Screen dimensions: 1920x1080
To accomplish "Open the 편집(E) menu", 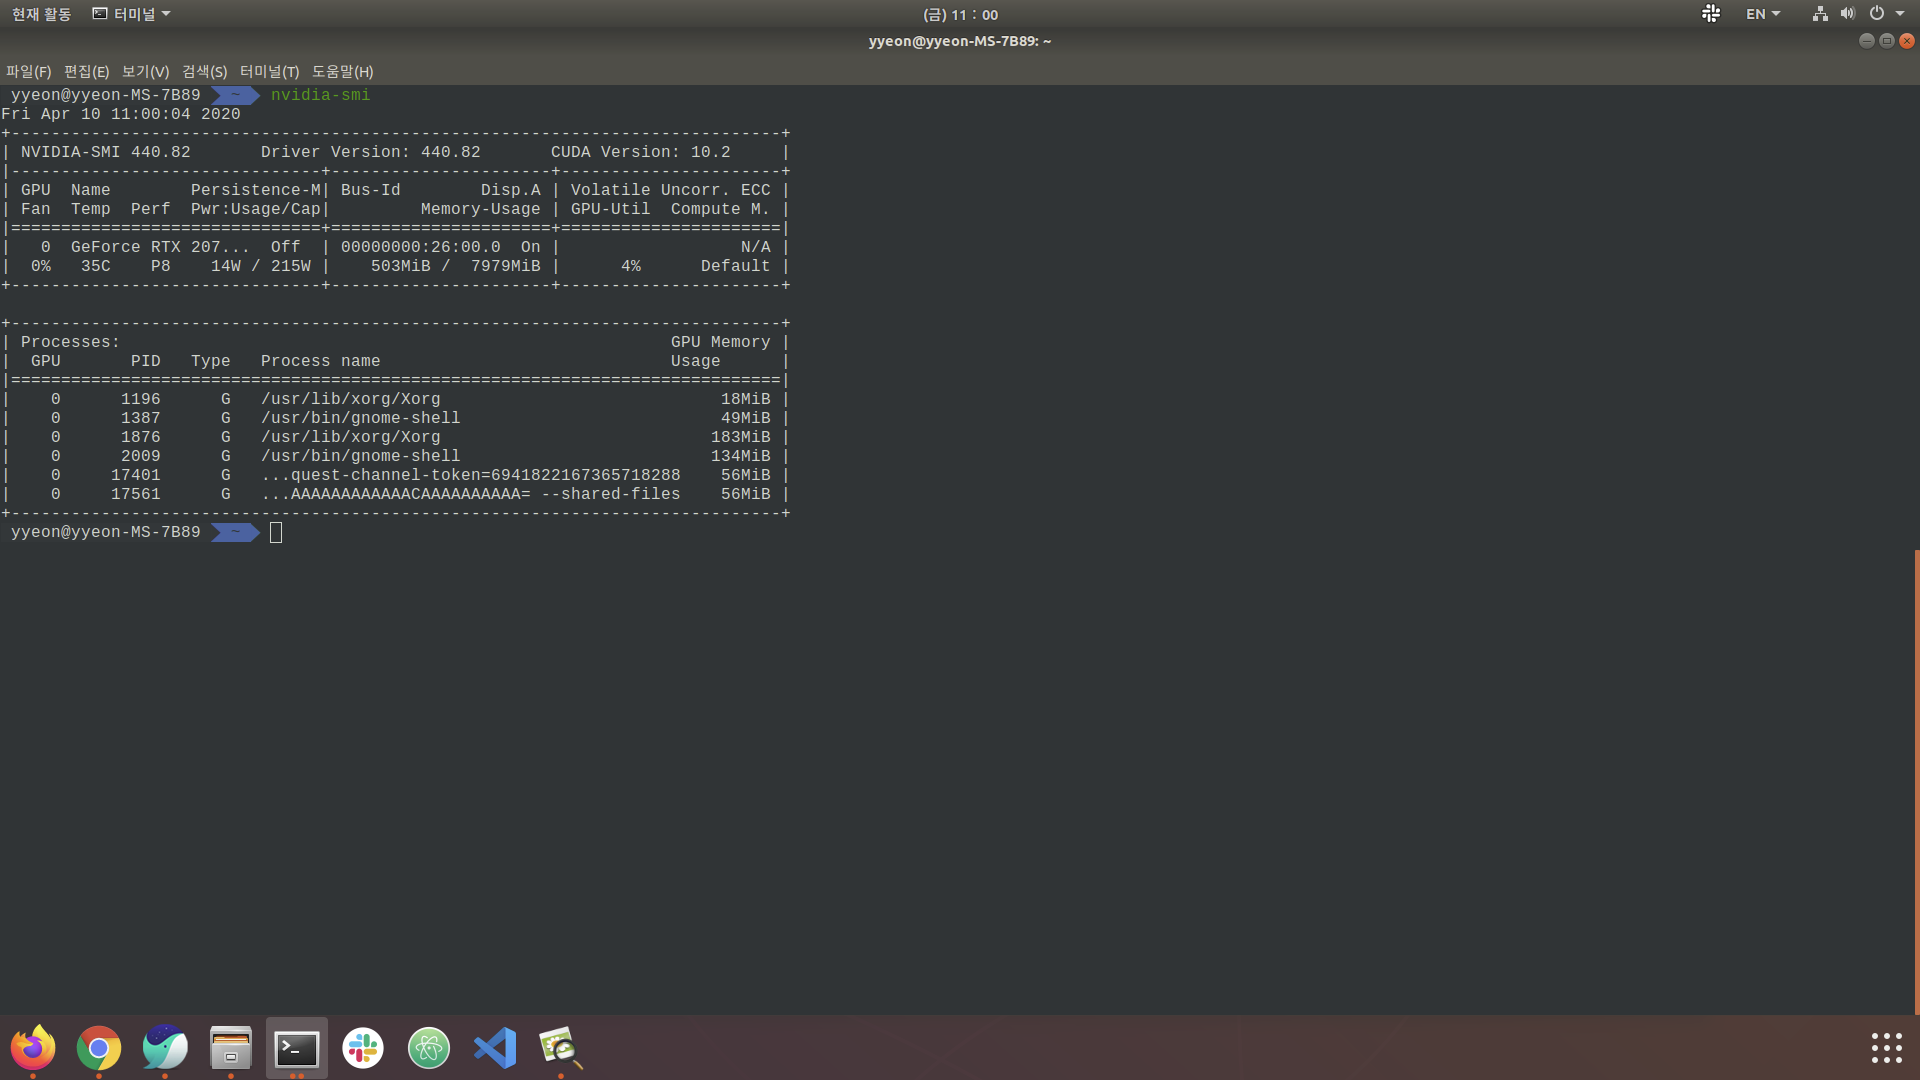I will tap(86, 72).
